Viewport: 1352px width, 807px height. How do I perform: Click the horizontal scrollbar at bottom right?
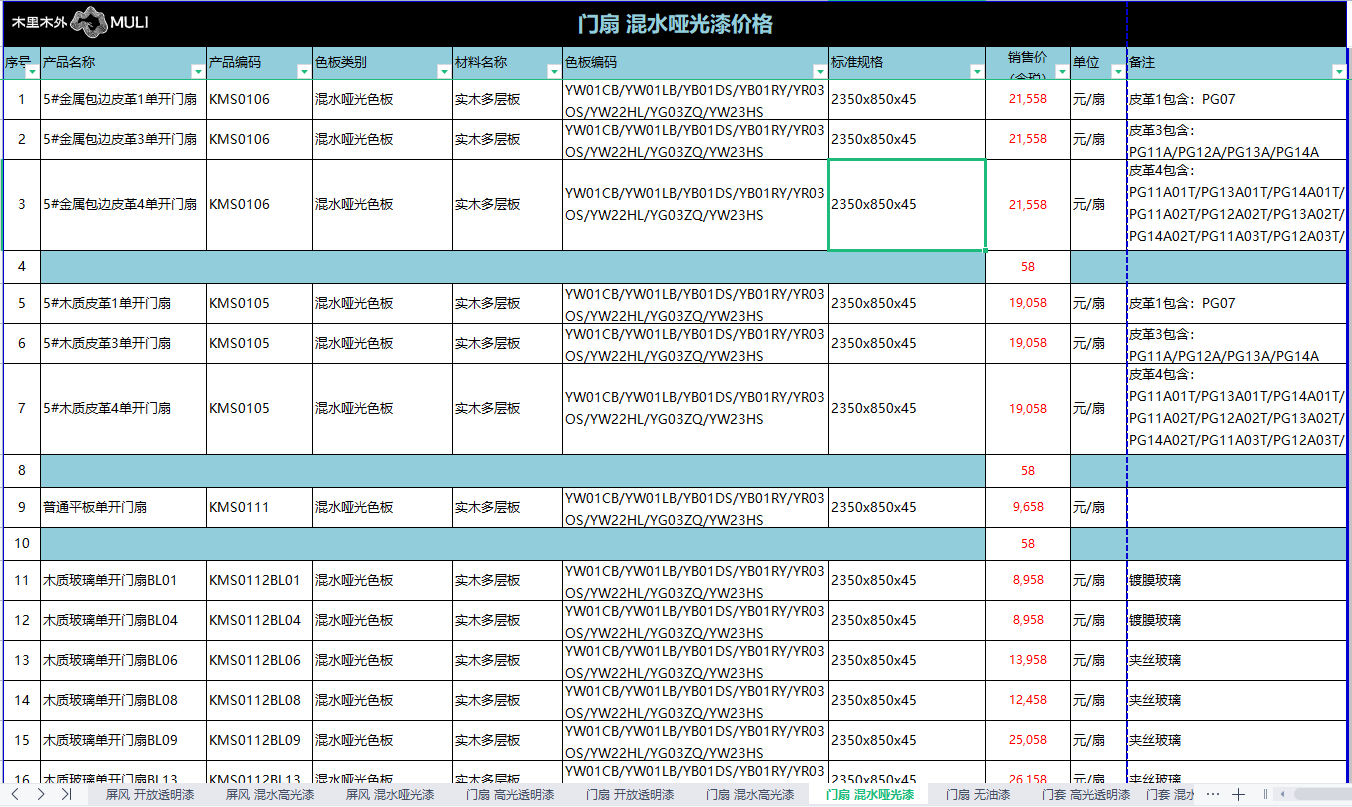point(1310,794)
